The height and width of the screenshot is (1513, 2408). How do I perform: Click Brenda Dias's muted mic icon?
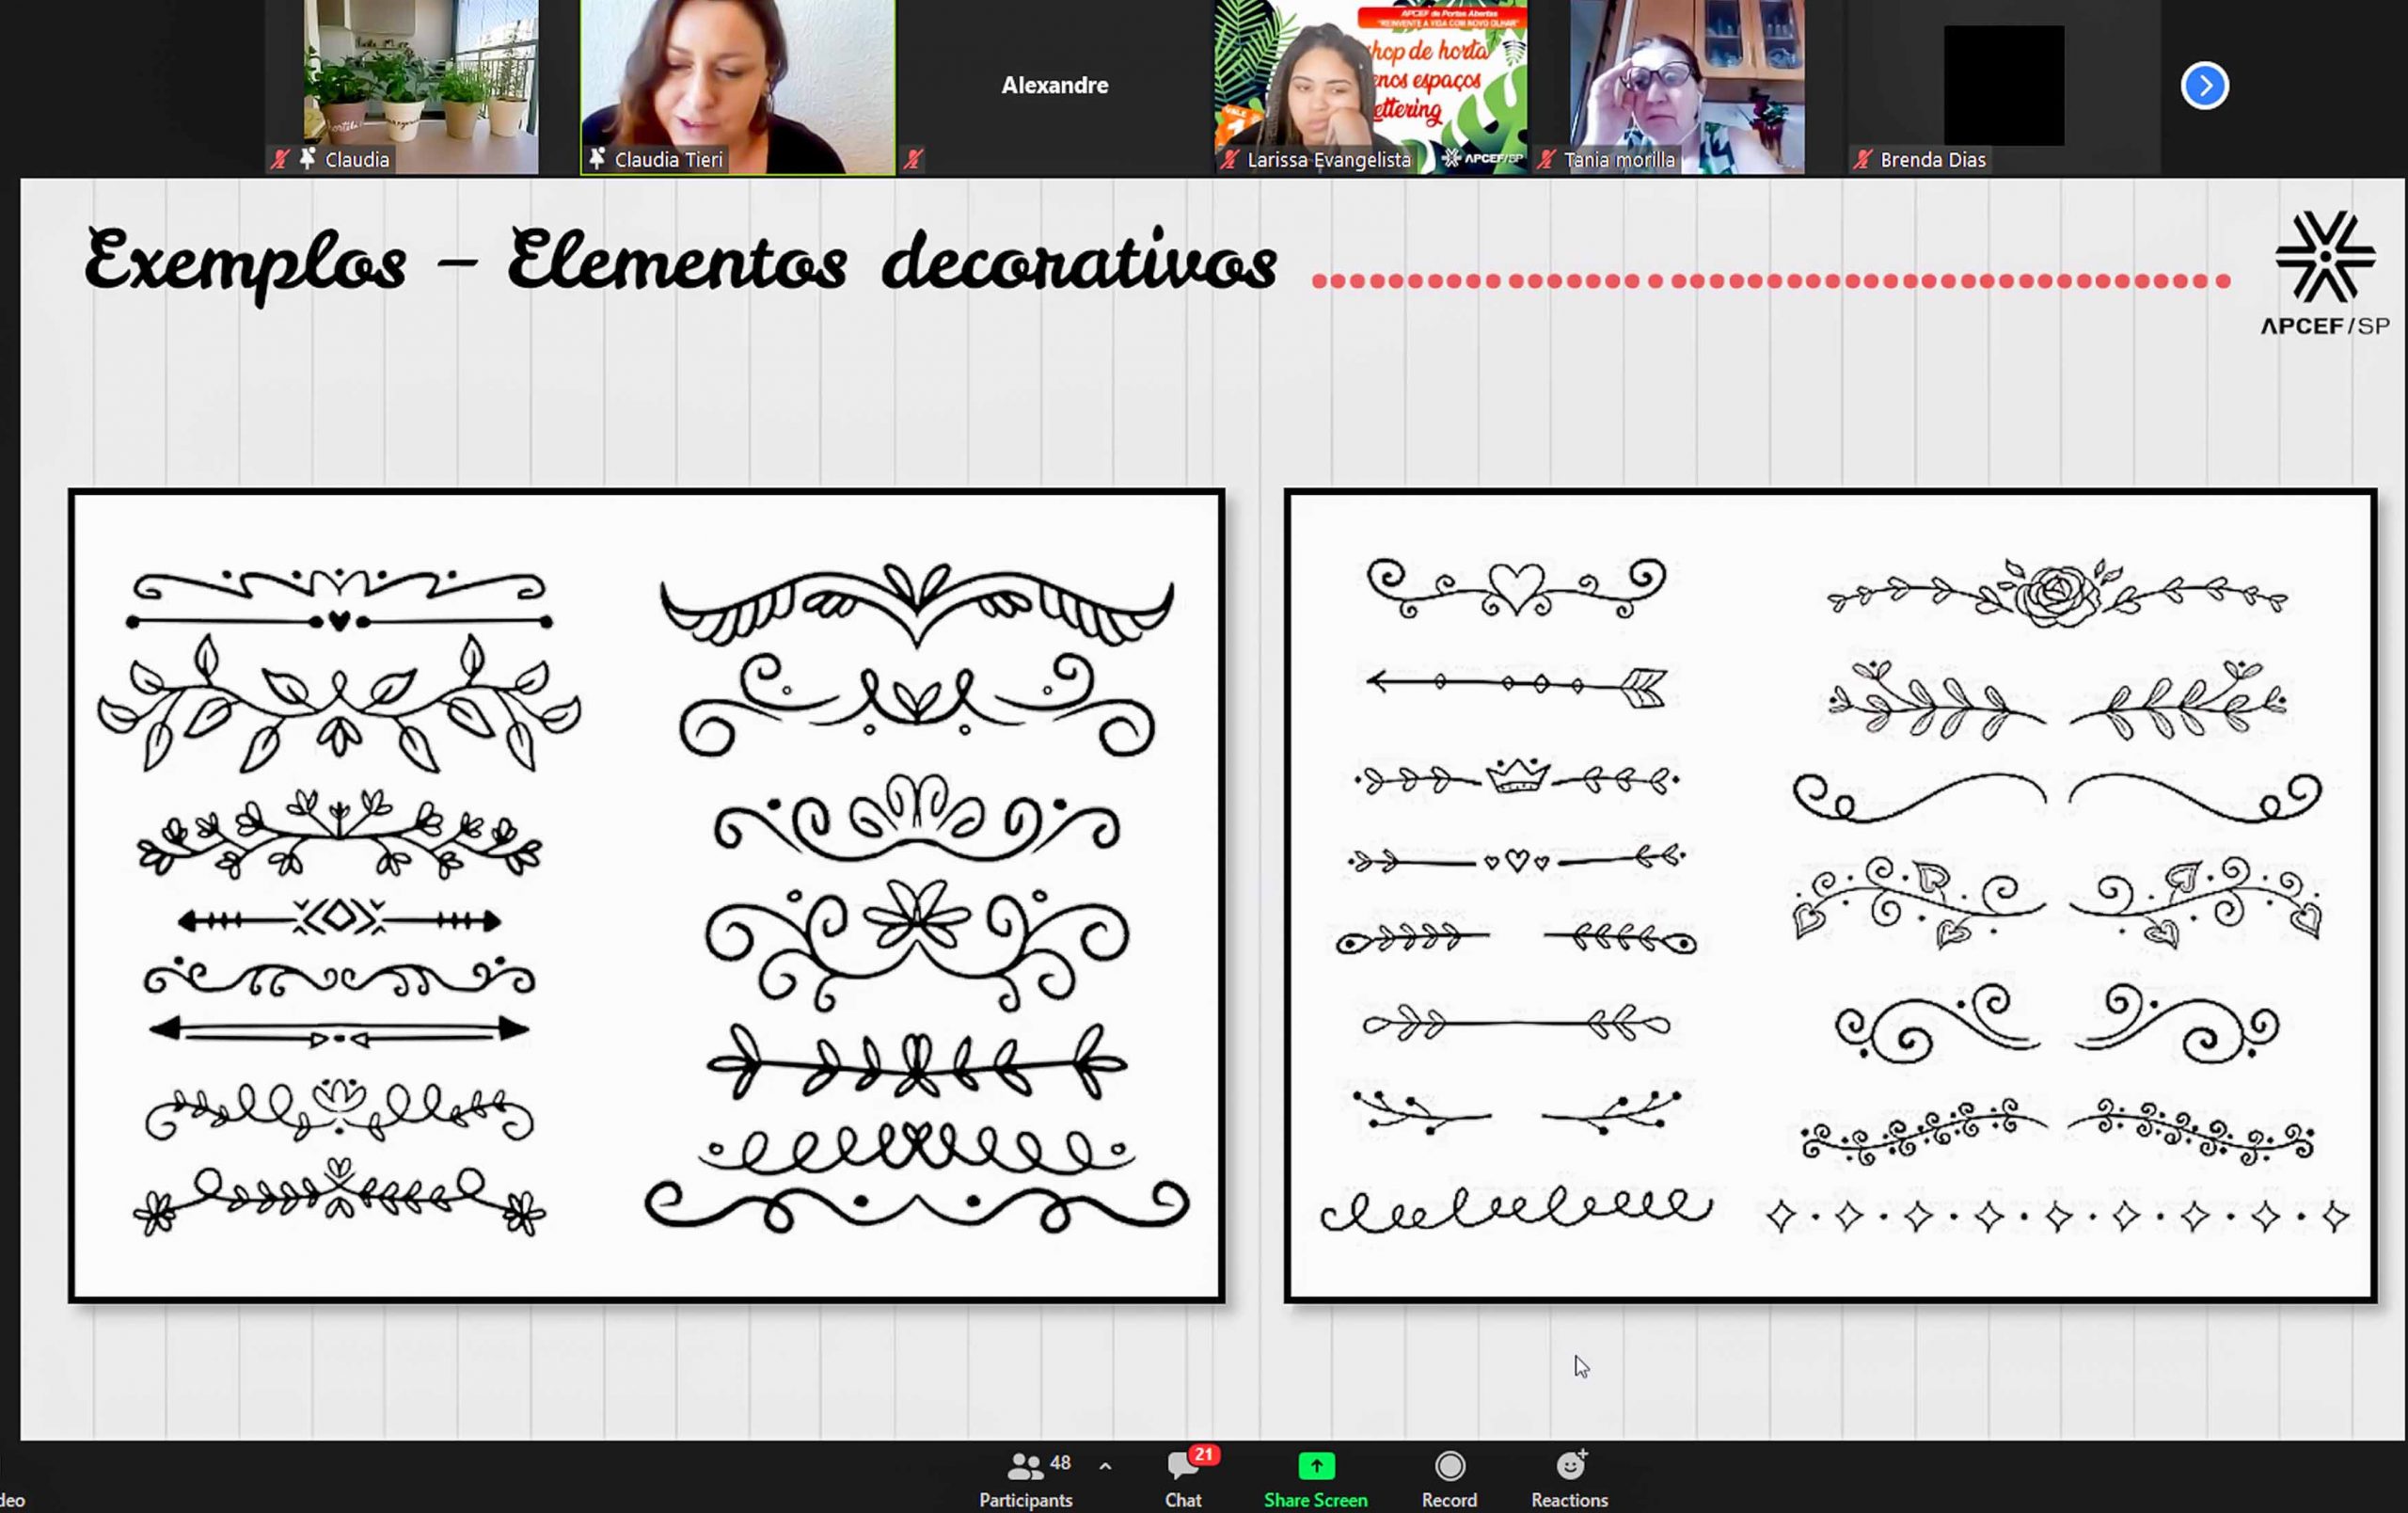click(1862, 159)
